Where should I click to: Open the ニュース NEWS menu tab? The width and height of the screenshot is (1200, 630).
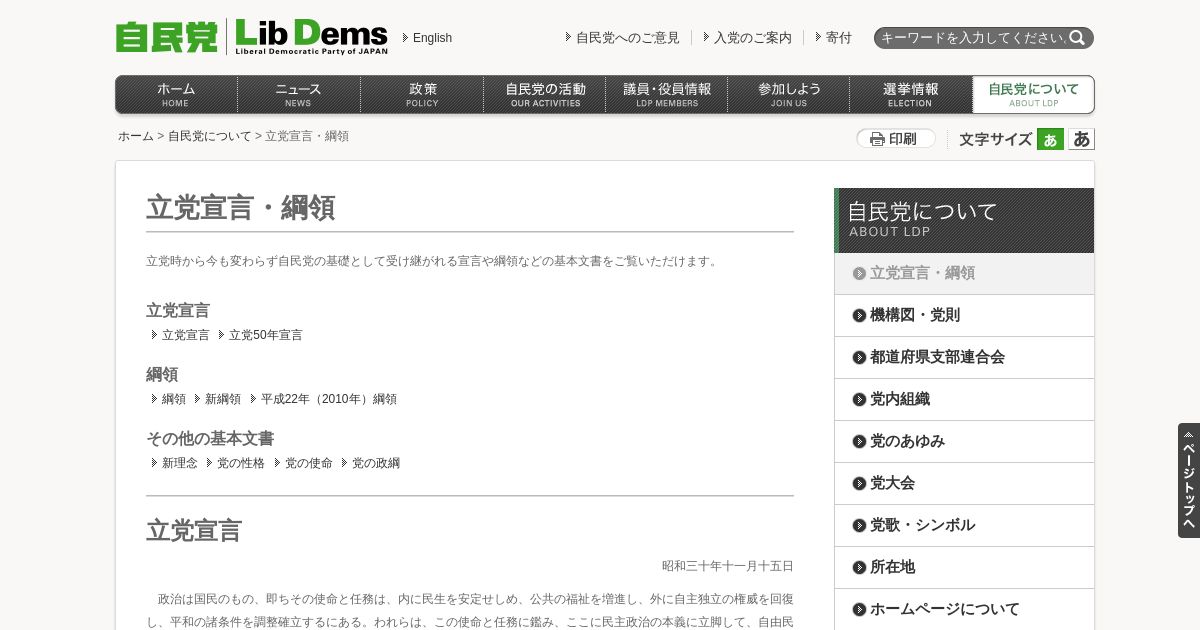(298, 95)
